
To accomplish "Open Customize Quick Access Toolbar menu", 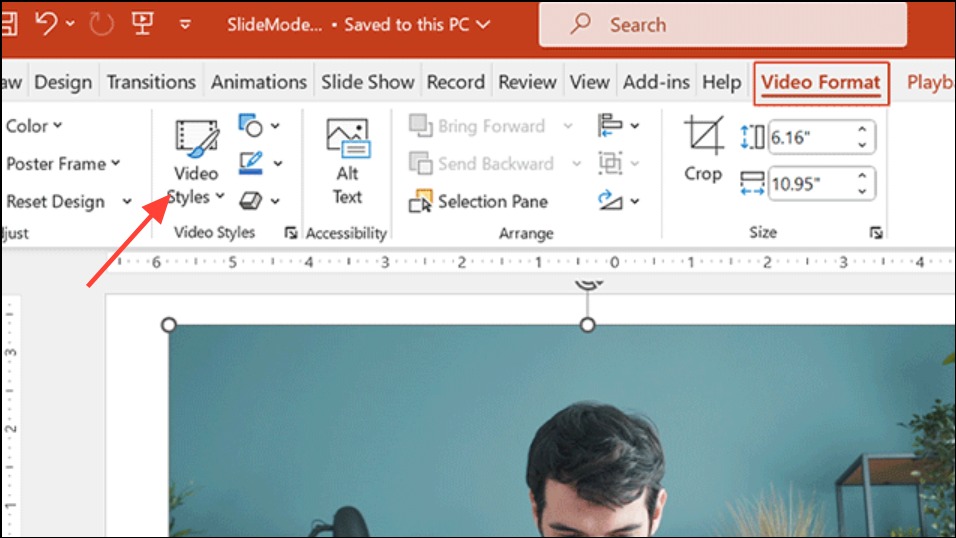I will [185, 24].
